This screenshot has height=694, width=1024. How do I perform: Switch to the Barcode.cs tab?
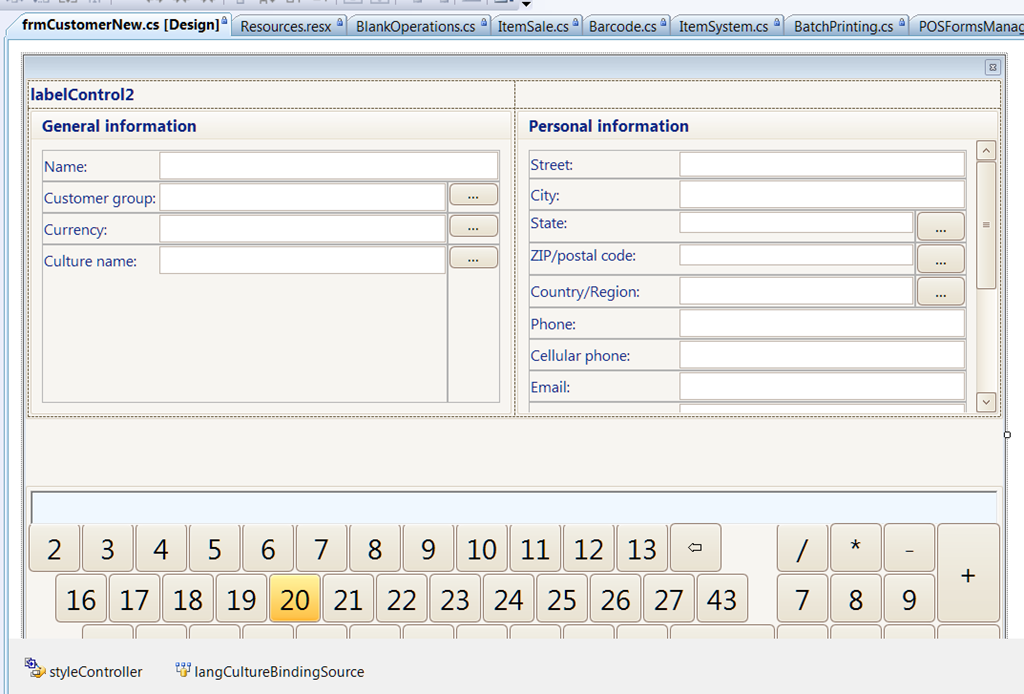pyautogui.click(x=622, y=26)
